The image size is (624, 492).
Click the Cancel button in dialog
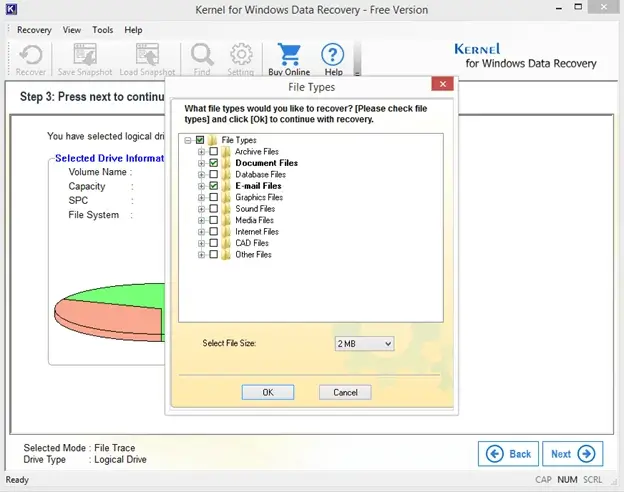[345, 392]
